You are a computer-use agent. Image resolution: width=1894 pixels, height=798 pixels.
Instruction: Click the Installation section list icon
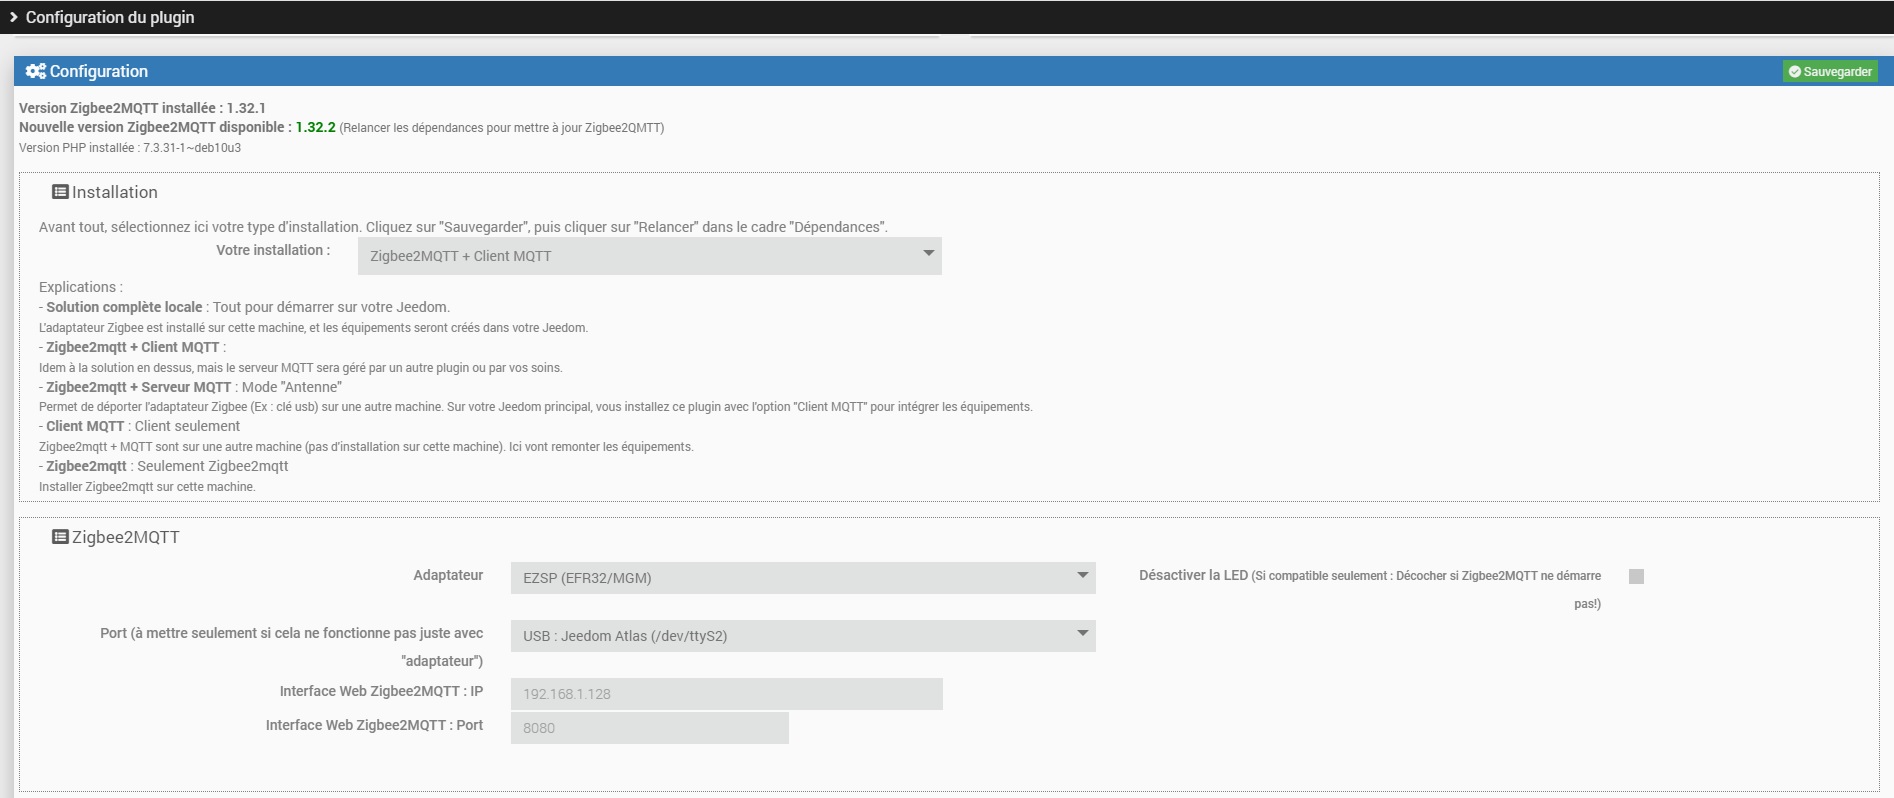pyautogui.click(x=60, y=192)
